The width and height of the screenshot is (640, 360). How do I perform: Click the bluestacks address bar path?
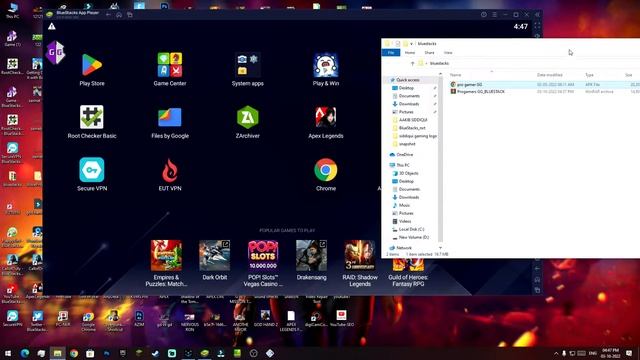coord(439,64)
